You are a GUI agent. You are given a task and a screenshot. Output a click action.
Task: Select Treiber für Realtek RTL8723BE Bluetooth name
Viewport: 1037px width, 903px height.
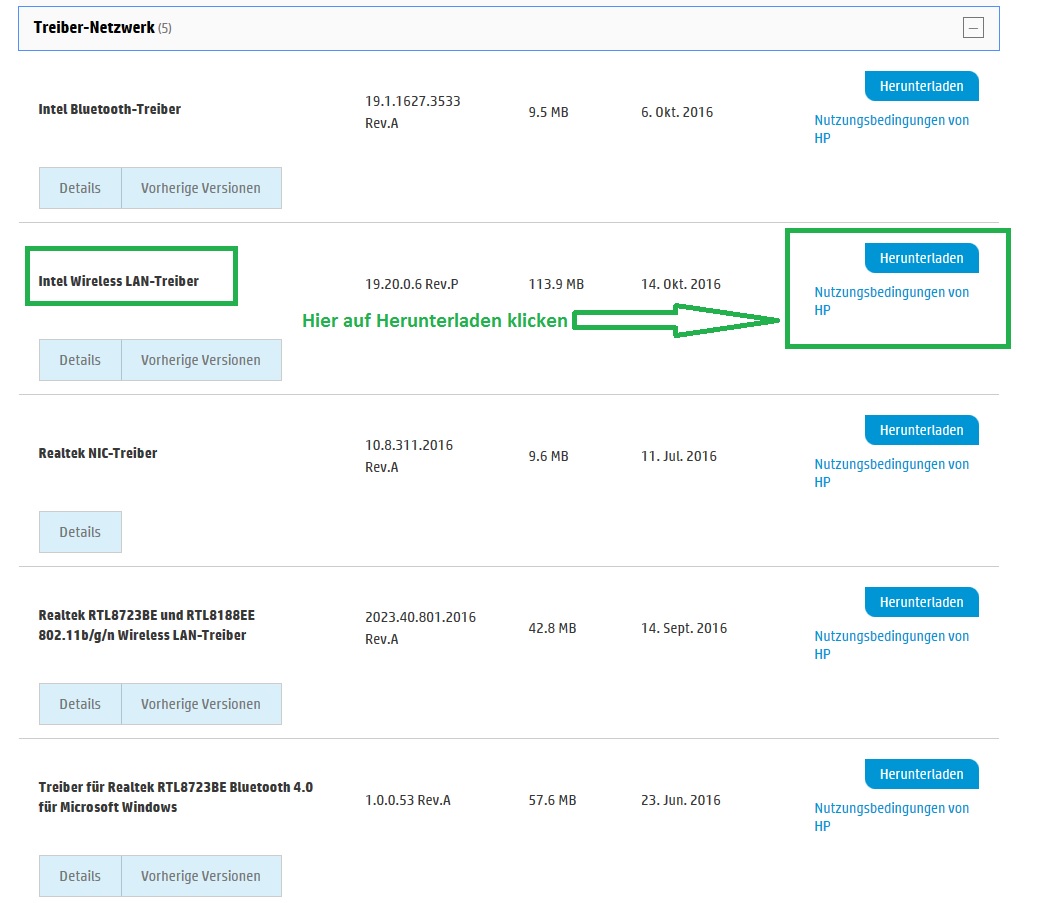pyautogui.click(x=175, y=797)
